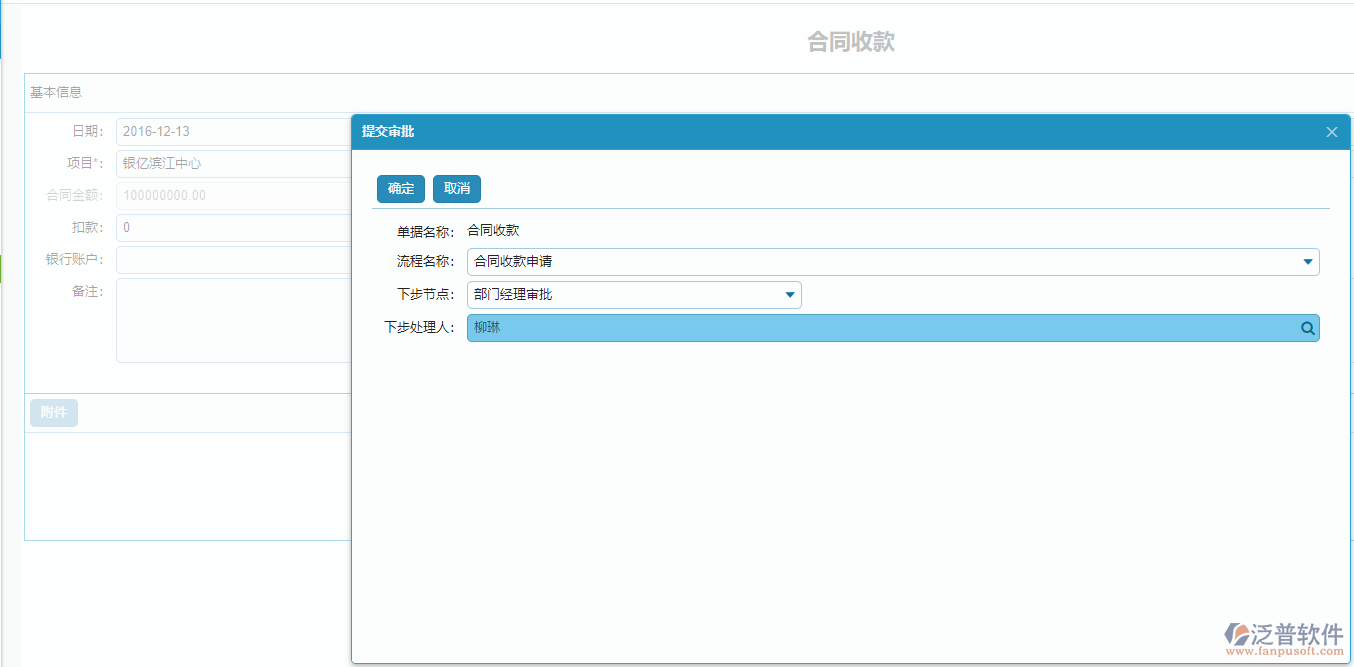Expand the 下步节点 dropdown

pos(790,294)
